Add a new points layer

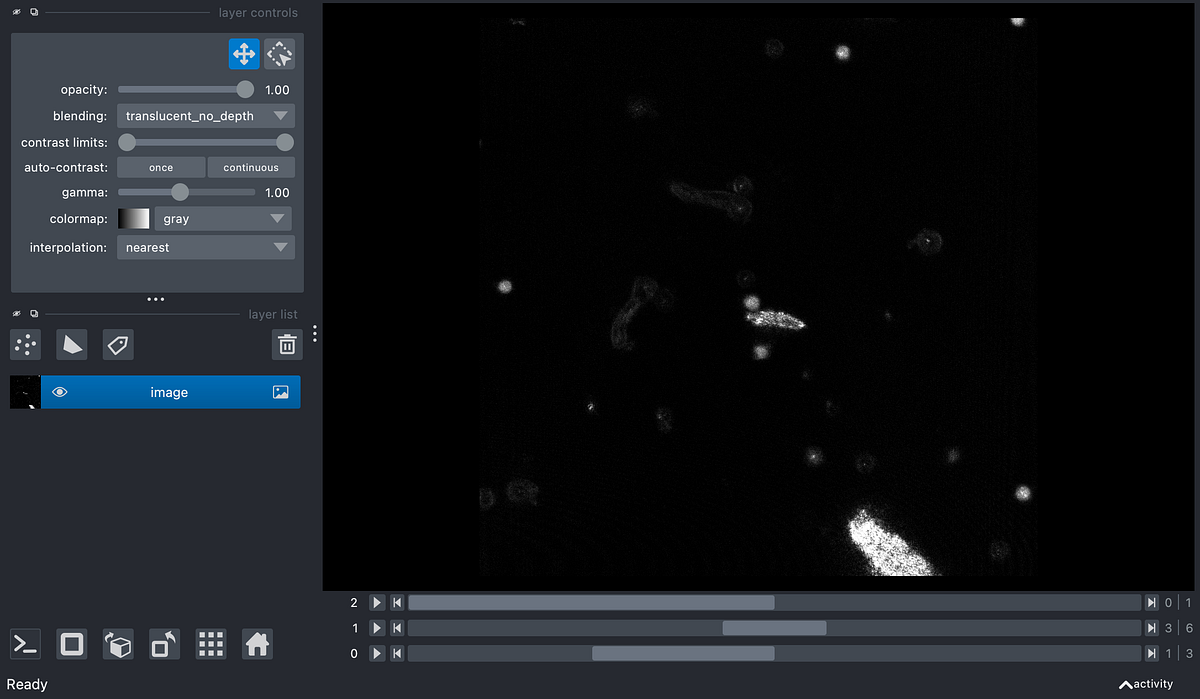(24, 344)
